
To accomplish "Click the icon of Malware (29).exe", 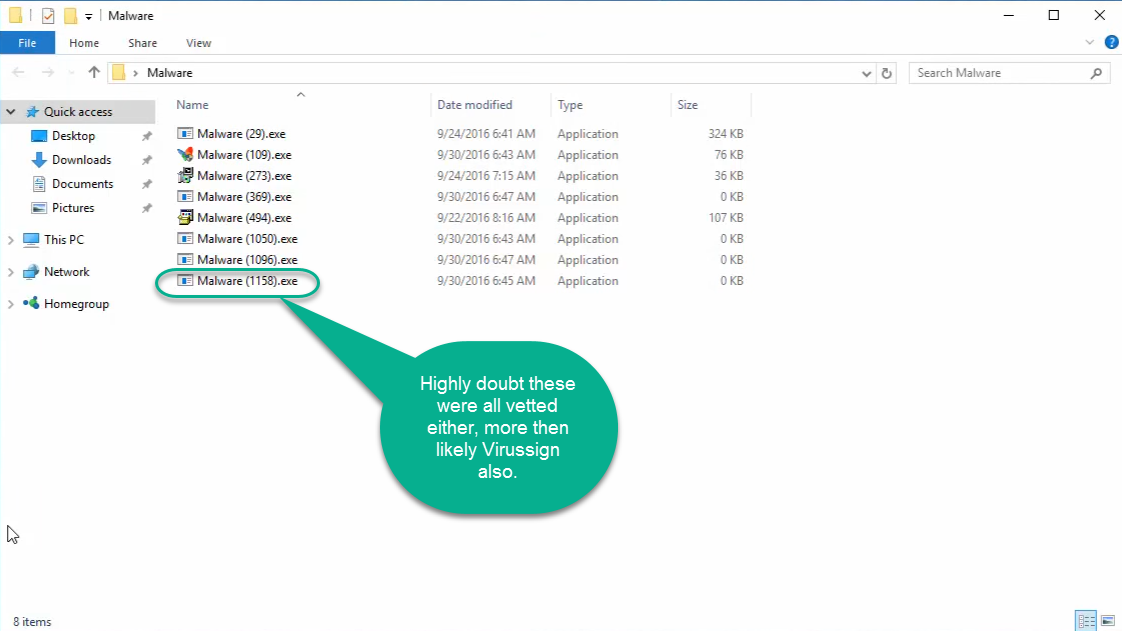I will coord(185,133).
